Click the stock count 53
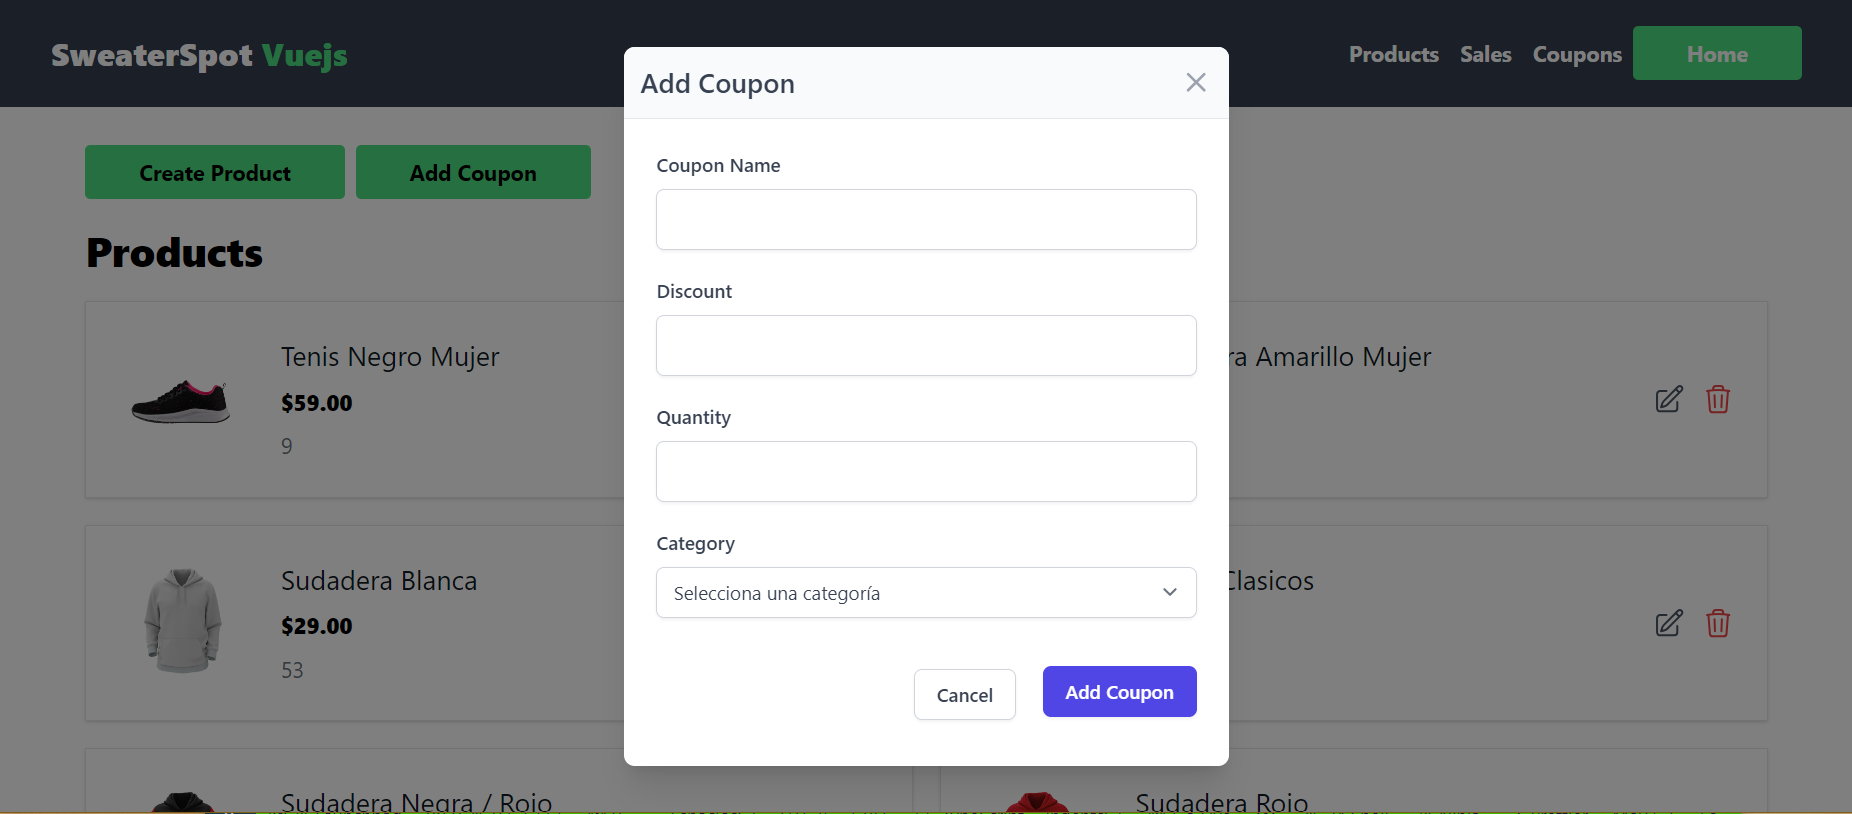 [292, 670]
